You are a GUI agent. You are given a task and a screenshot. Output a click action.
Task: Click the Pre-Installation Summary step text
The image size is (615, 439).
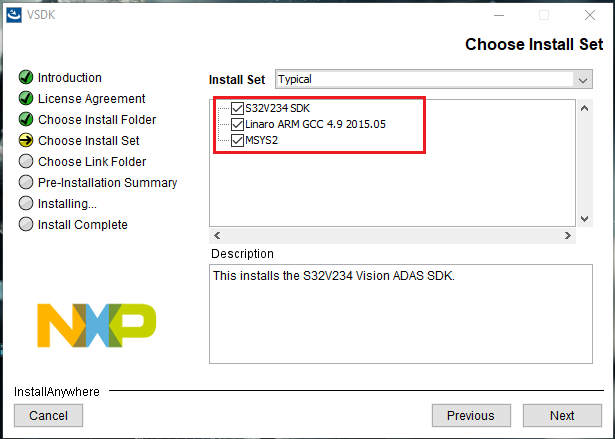click(x=107, y=182)
